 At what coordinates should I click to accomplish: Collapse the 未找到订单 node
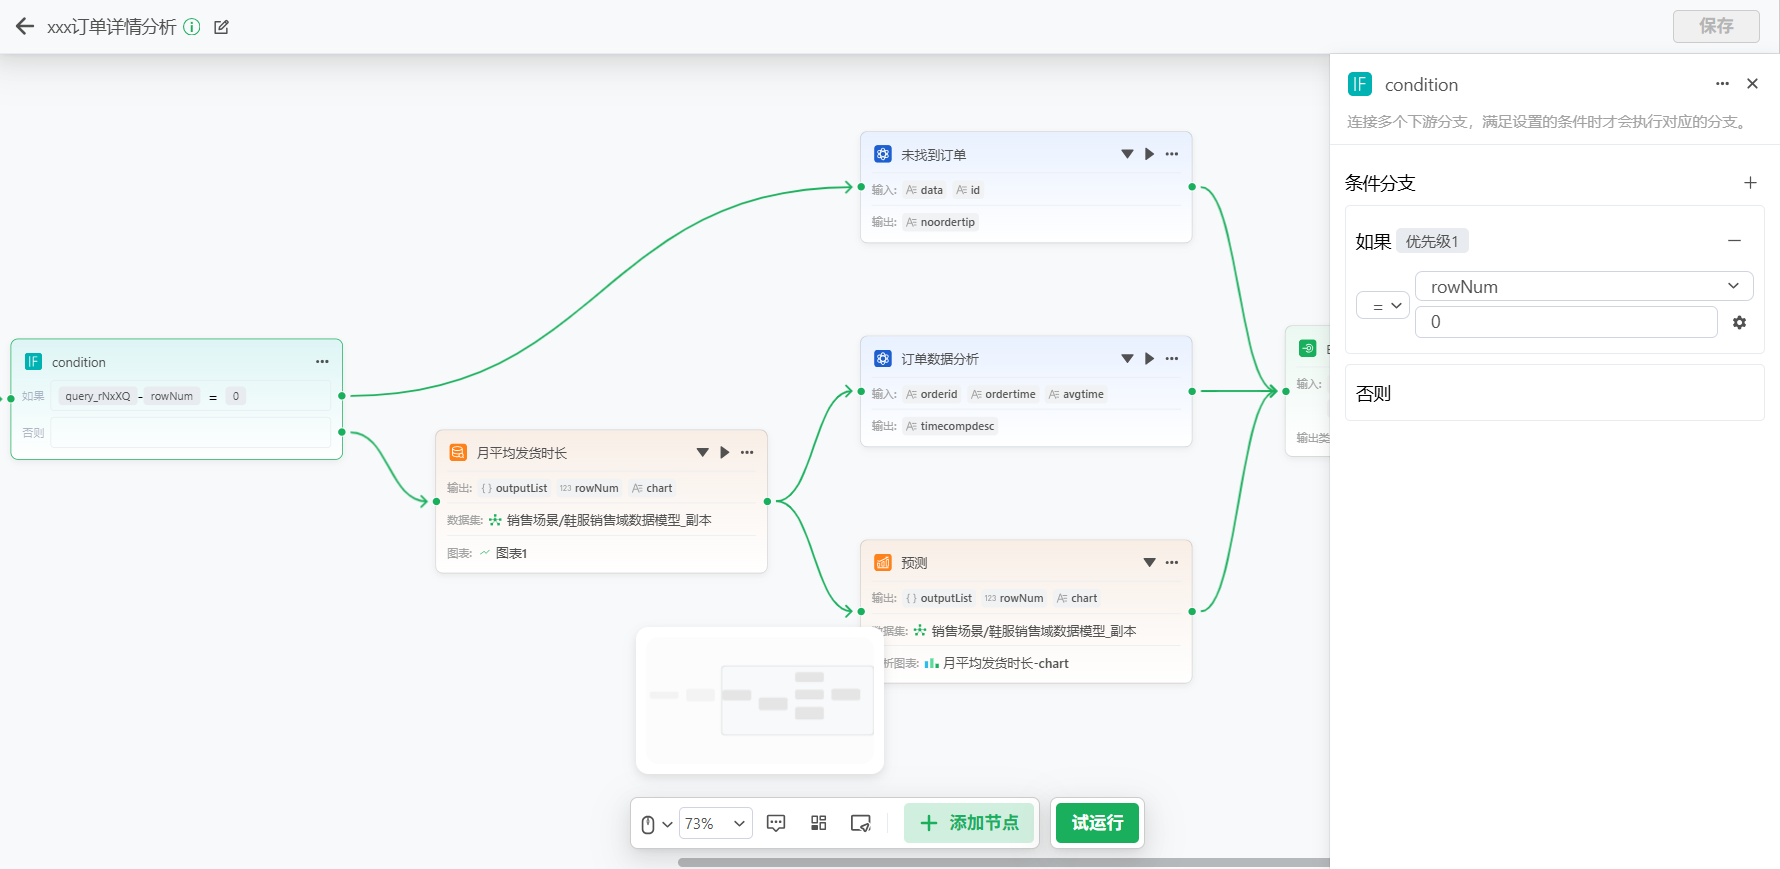pos(1127,155)
